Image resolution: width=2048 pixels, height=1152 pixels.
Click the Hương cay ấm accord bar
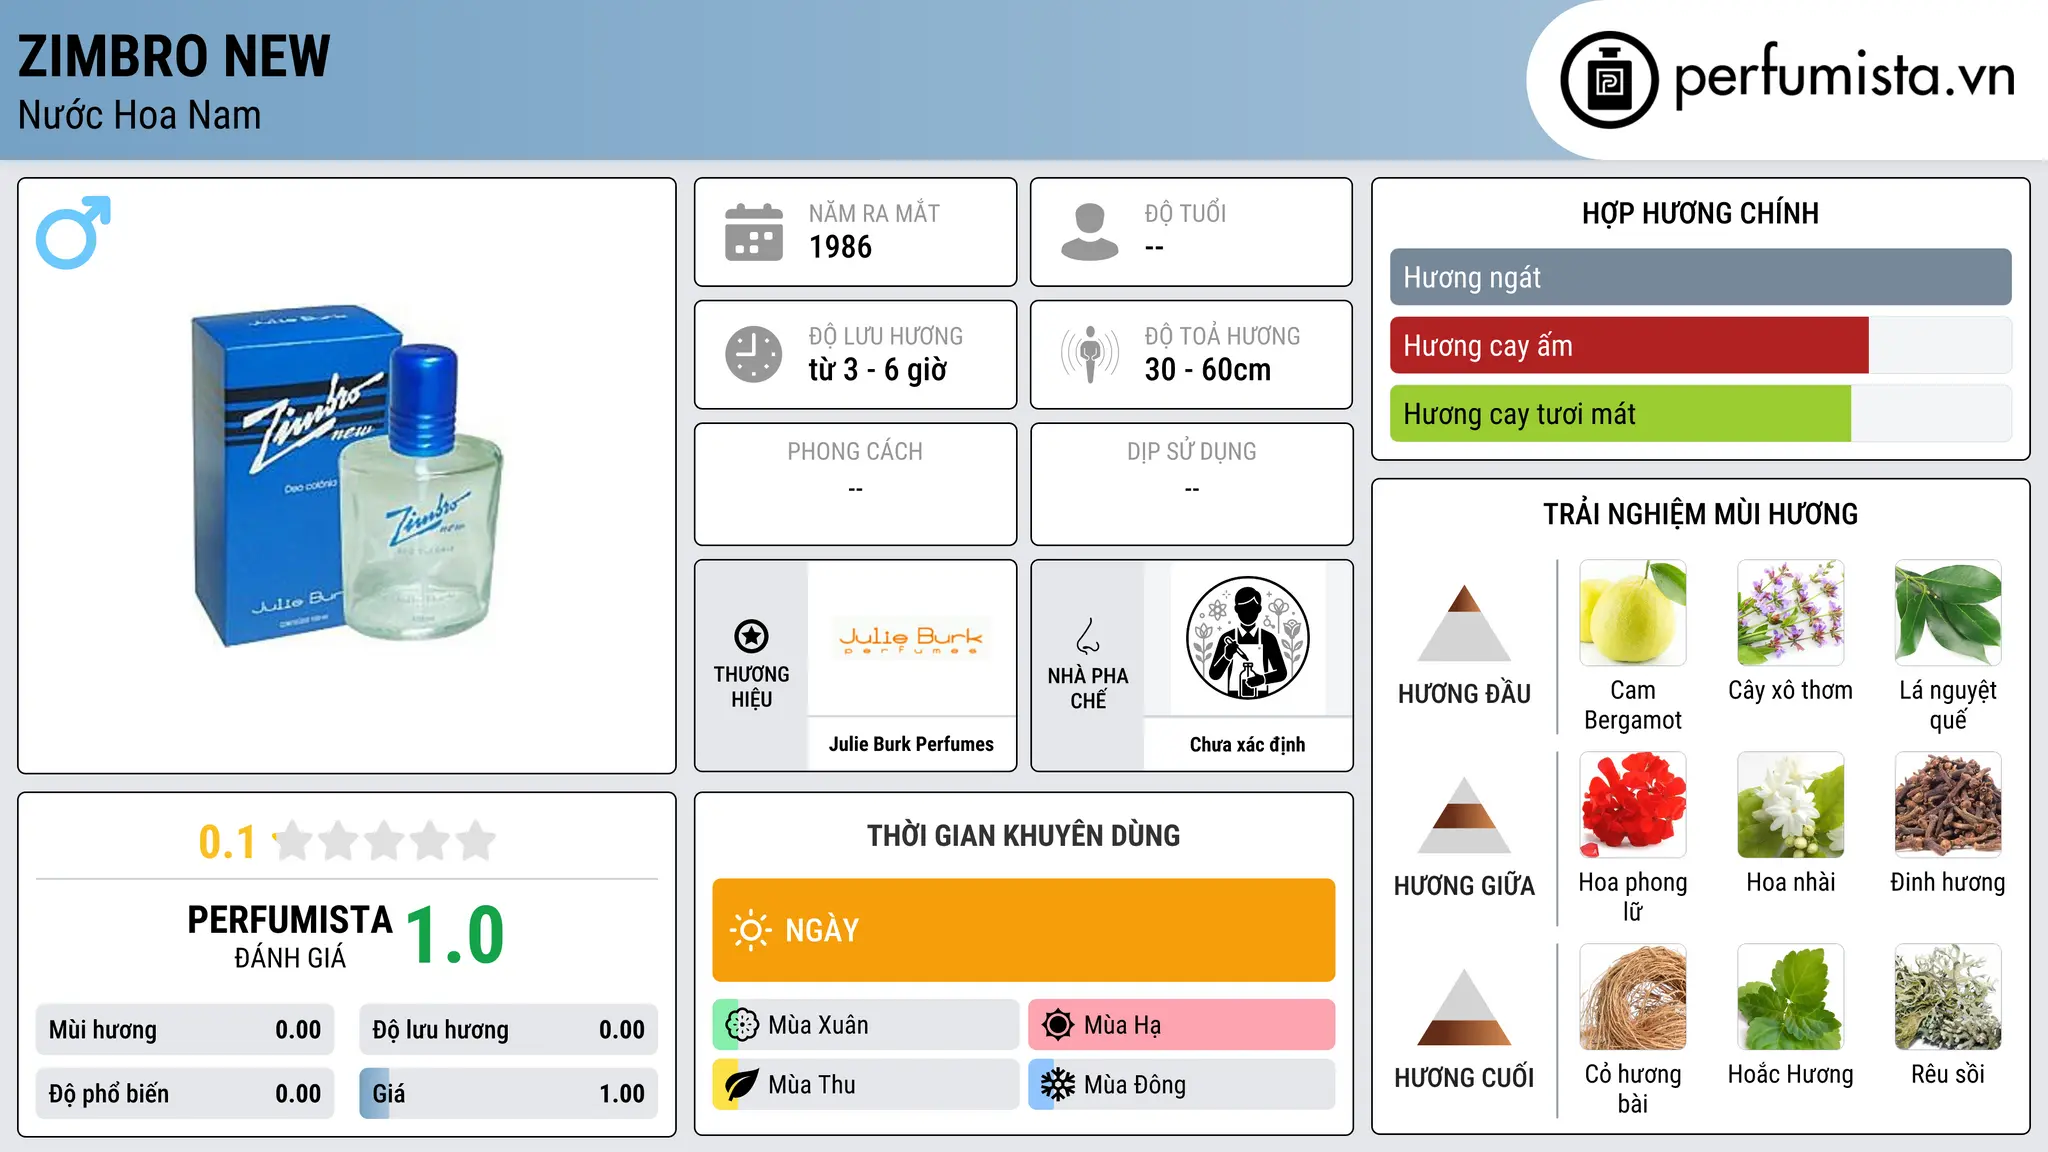(x=1700, y=345)
